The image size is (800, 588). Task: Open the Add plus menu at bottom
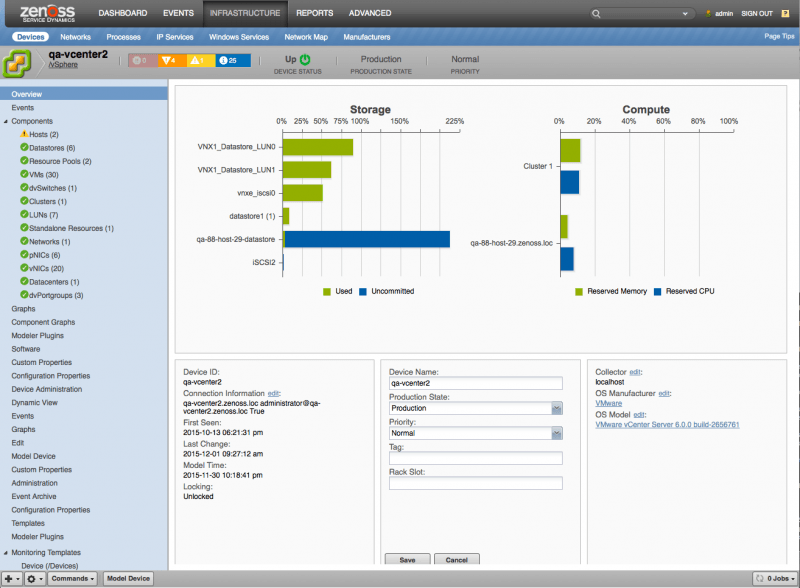(x=11, y=579)
